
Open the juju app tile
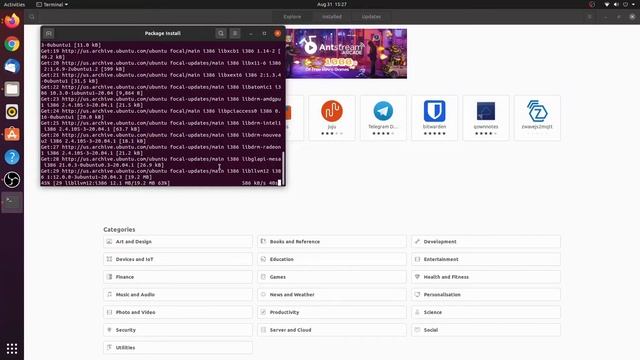pyautogui.click(x=332, y=118)
